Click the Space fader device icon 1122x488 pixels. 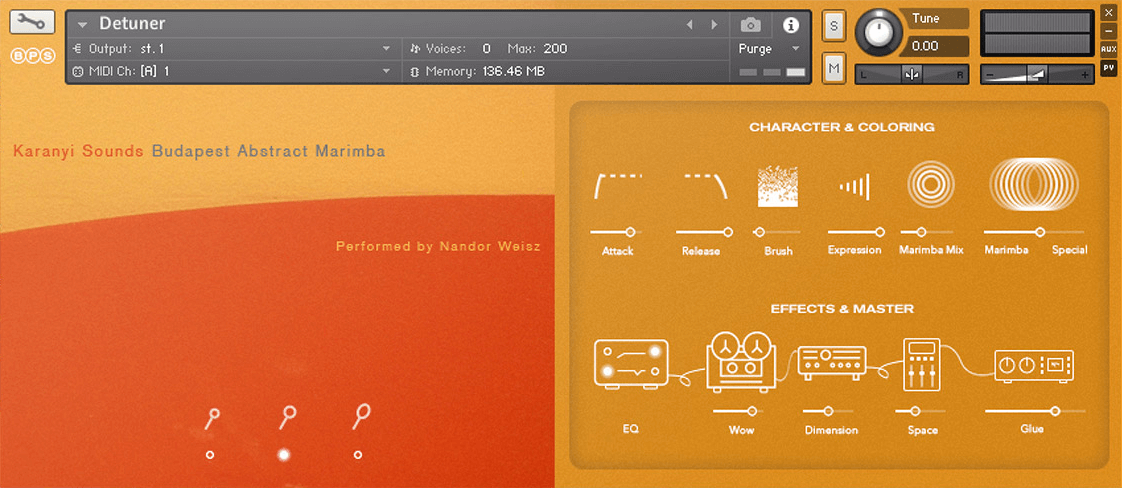click(922, 364)
